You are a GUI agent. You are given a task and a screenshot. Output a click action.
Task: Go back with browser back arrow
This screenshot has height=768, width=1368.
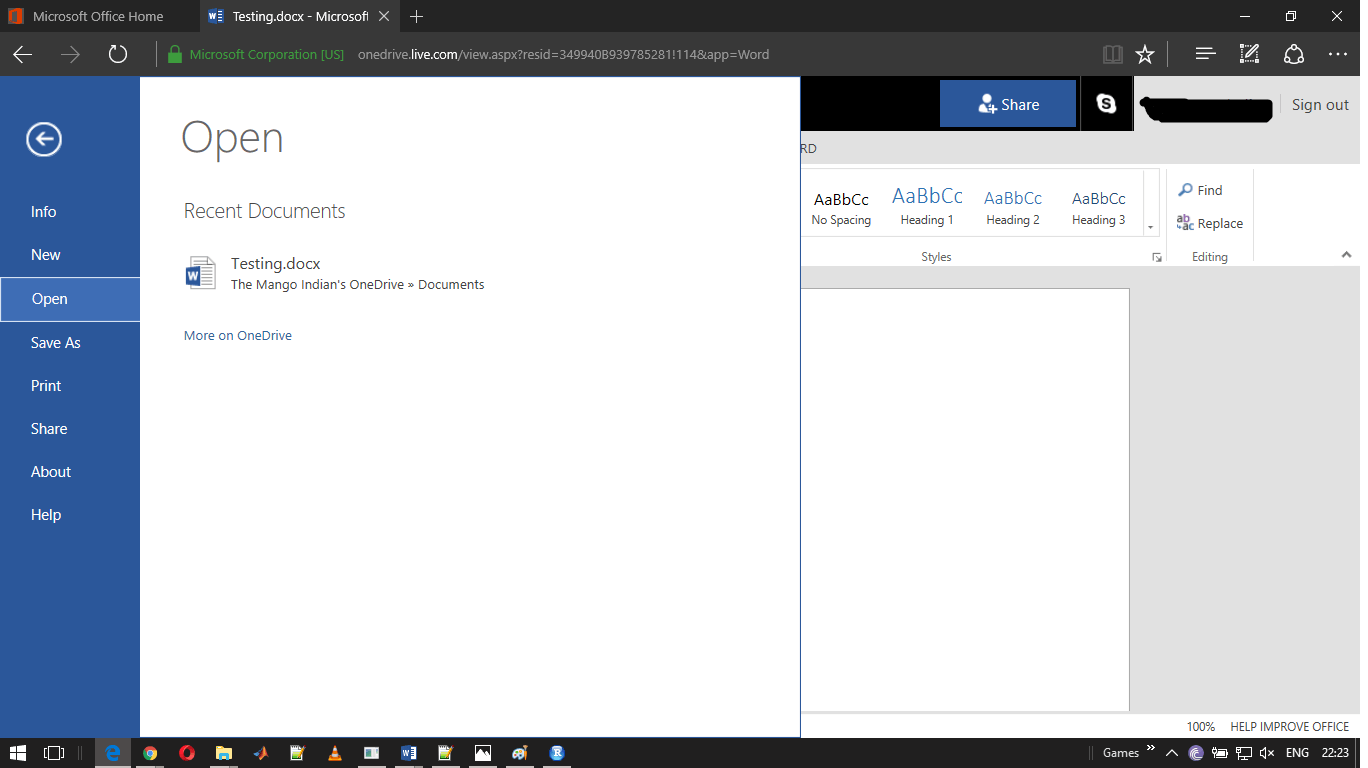[22, 55]
